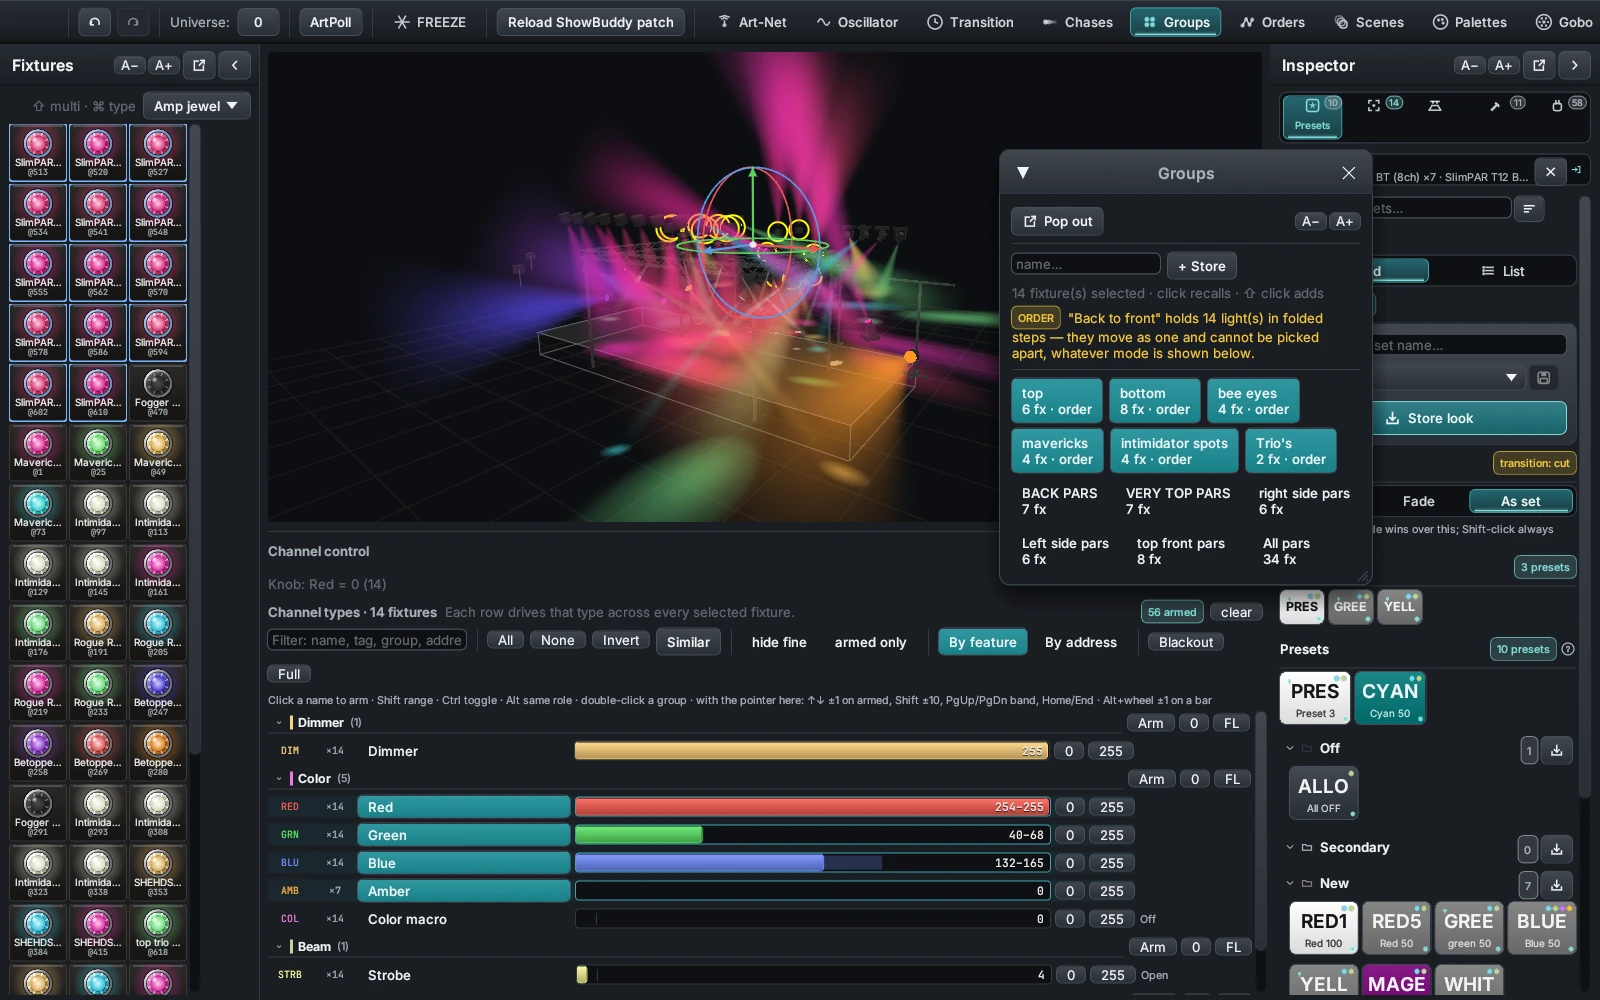Click the redo arrow in the top toolbar
This screenshot has width=1600, height=1000.
click(133, 22)
